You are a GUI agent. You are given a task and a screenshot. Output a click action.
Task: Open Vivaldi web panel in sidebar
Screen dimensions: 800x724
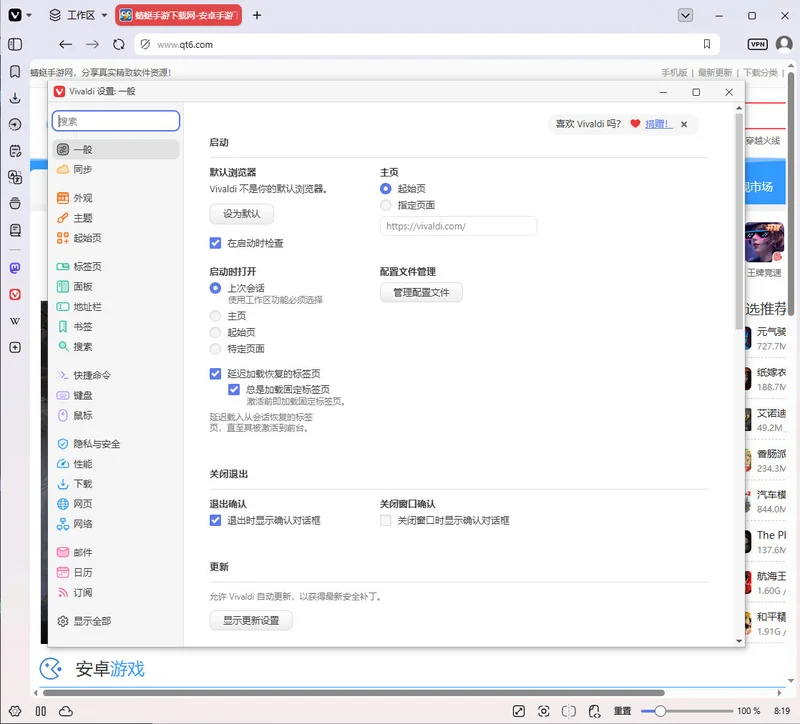(15, 294)
